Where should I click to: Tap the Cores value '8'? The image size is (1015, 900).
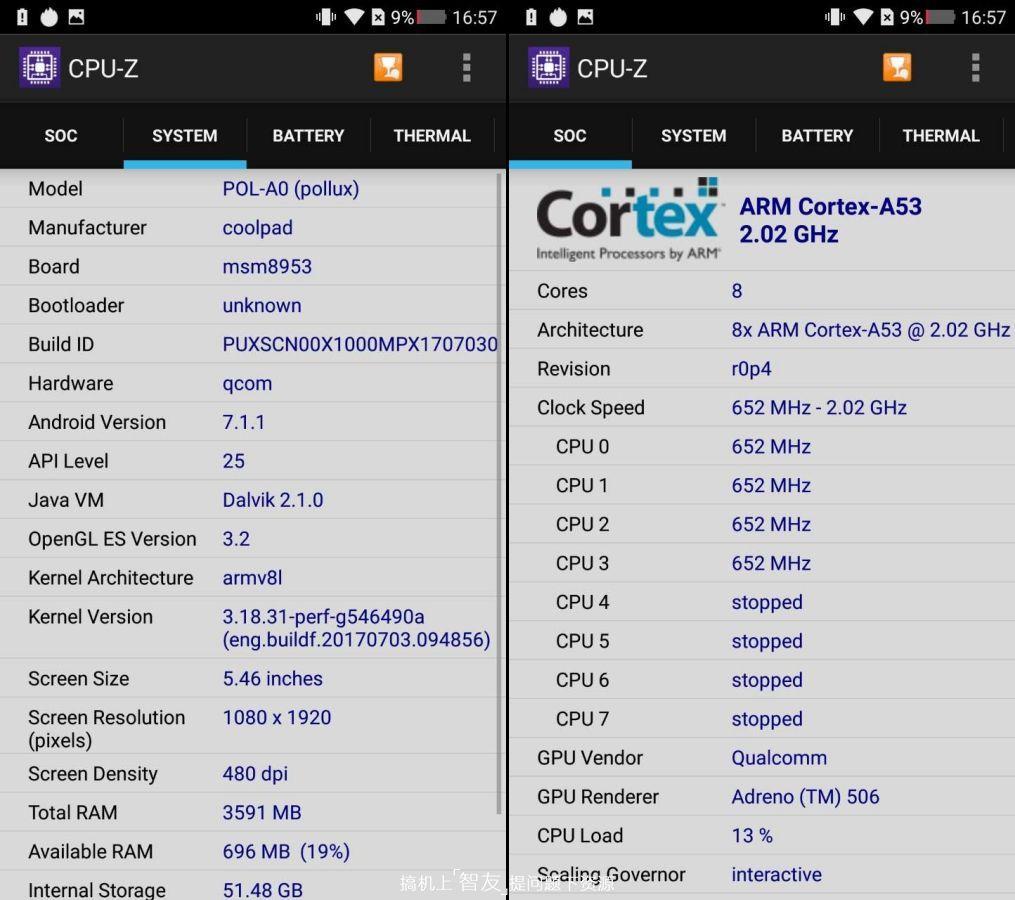click(x=737, y=291)
